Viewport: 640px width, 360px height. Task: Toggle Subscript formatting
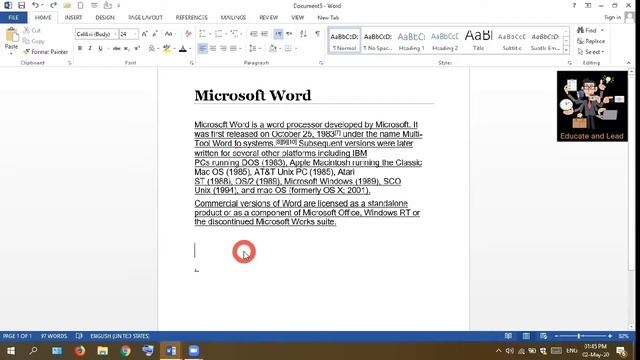coord(127,49)
